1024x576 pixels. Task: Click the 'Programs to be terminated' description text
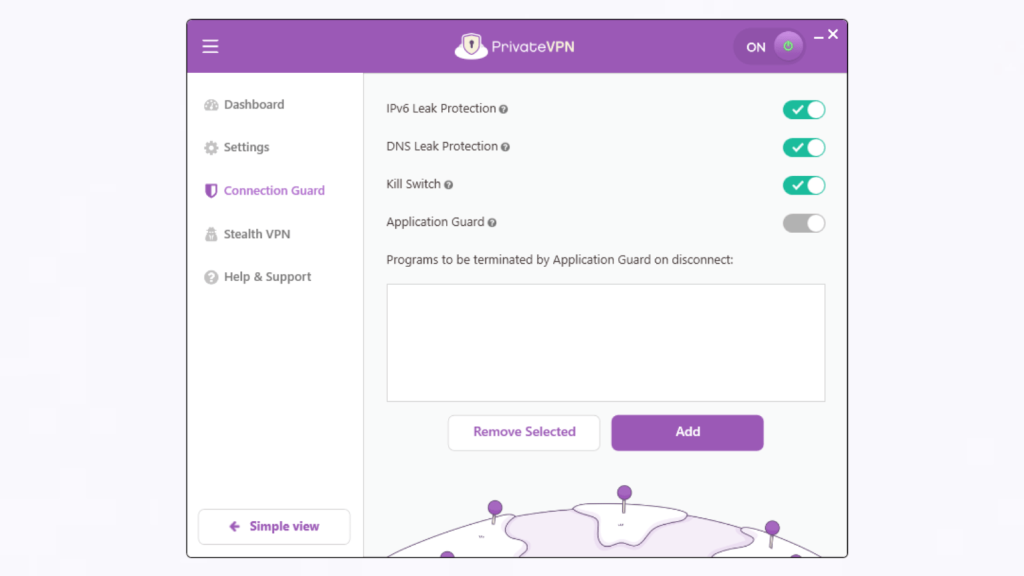[560, 260]
